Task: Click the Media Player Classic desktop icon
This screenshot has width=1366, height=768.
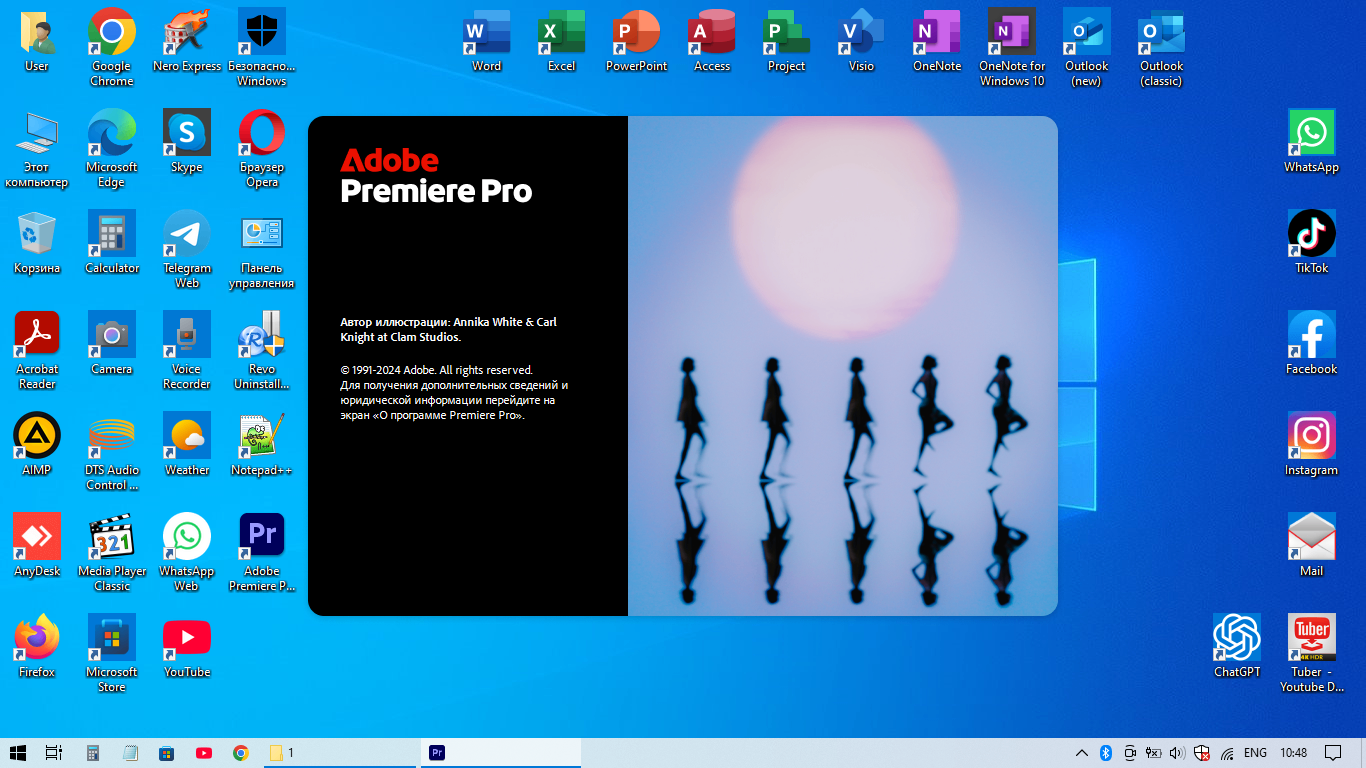Action: point(112,552)
